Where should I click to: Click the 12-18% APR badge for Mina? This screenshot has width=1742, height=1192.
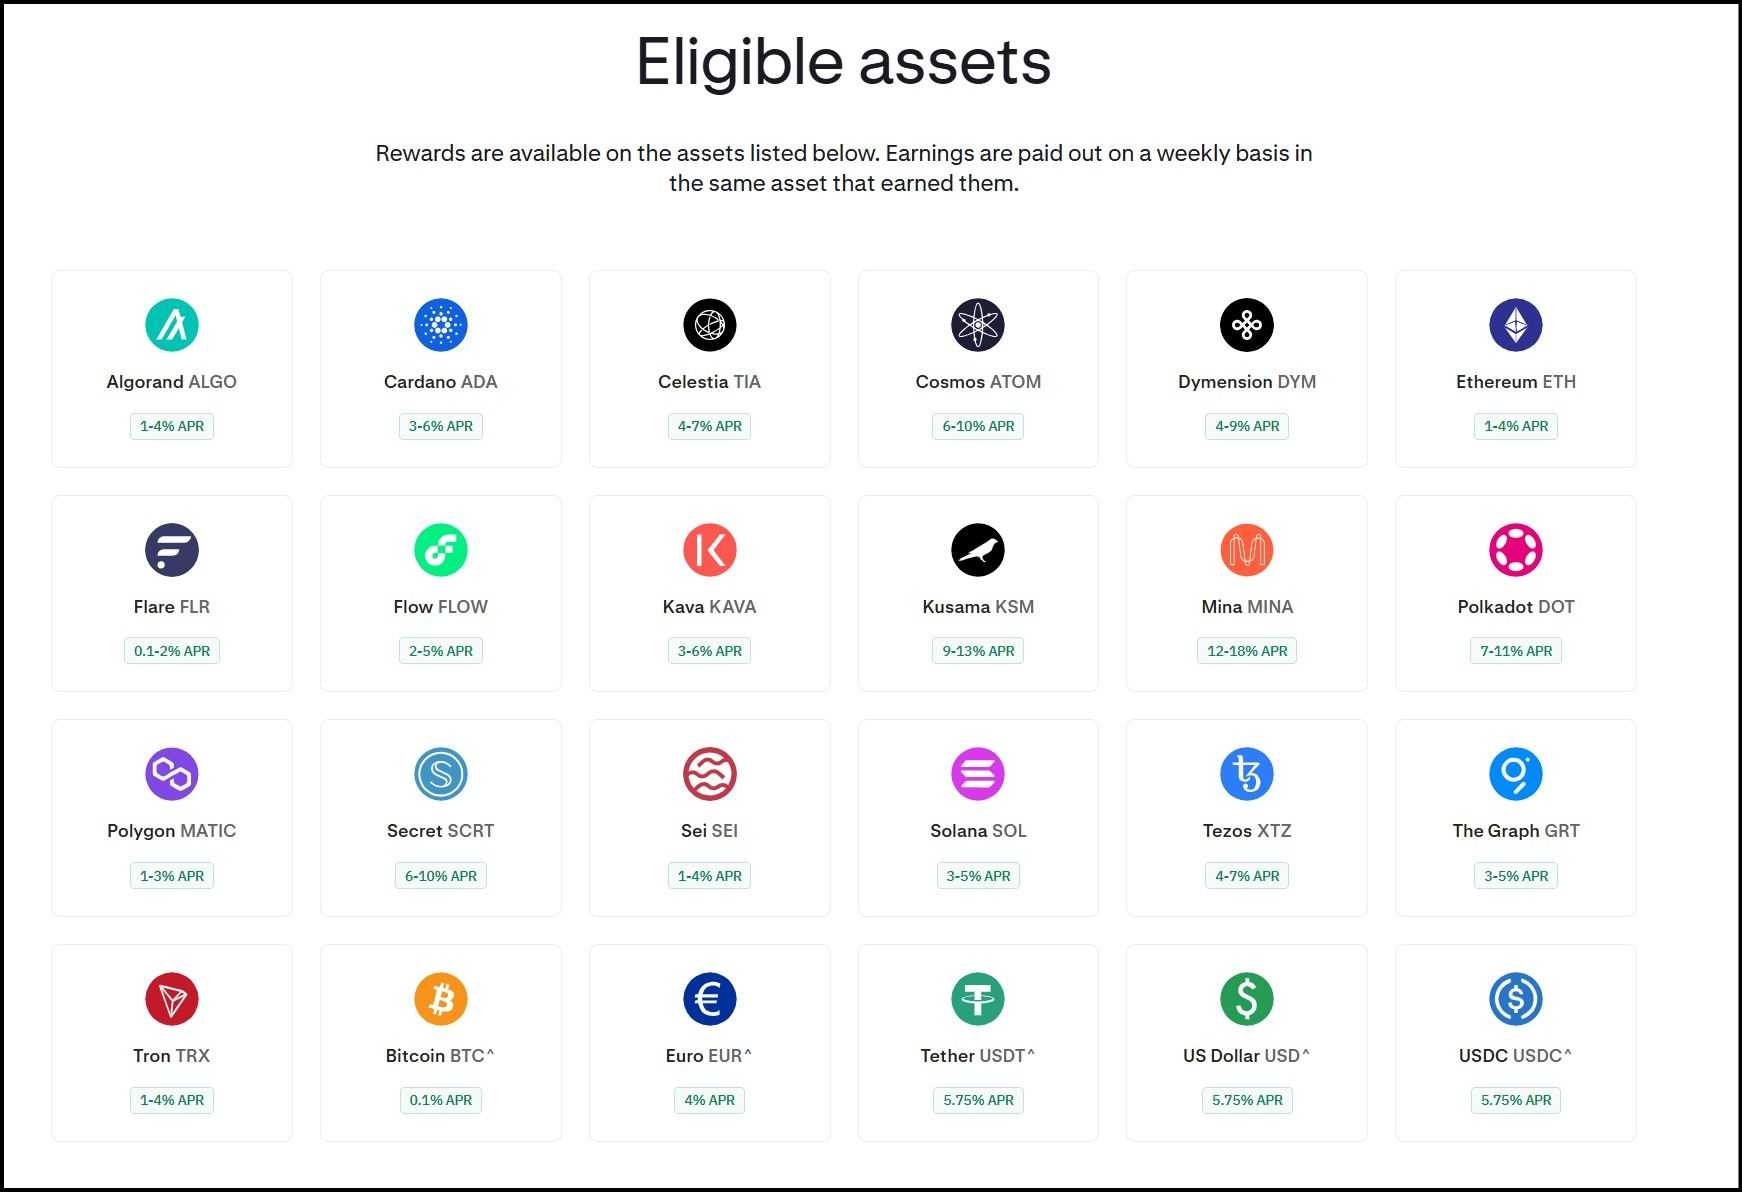tap(1247, 651)
